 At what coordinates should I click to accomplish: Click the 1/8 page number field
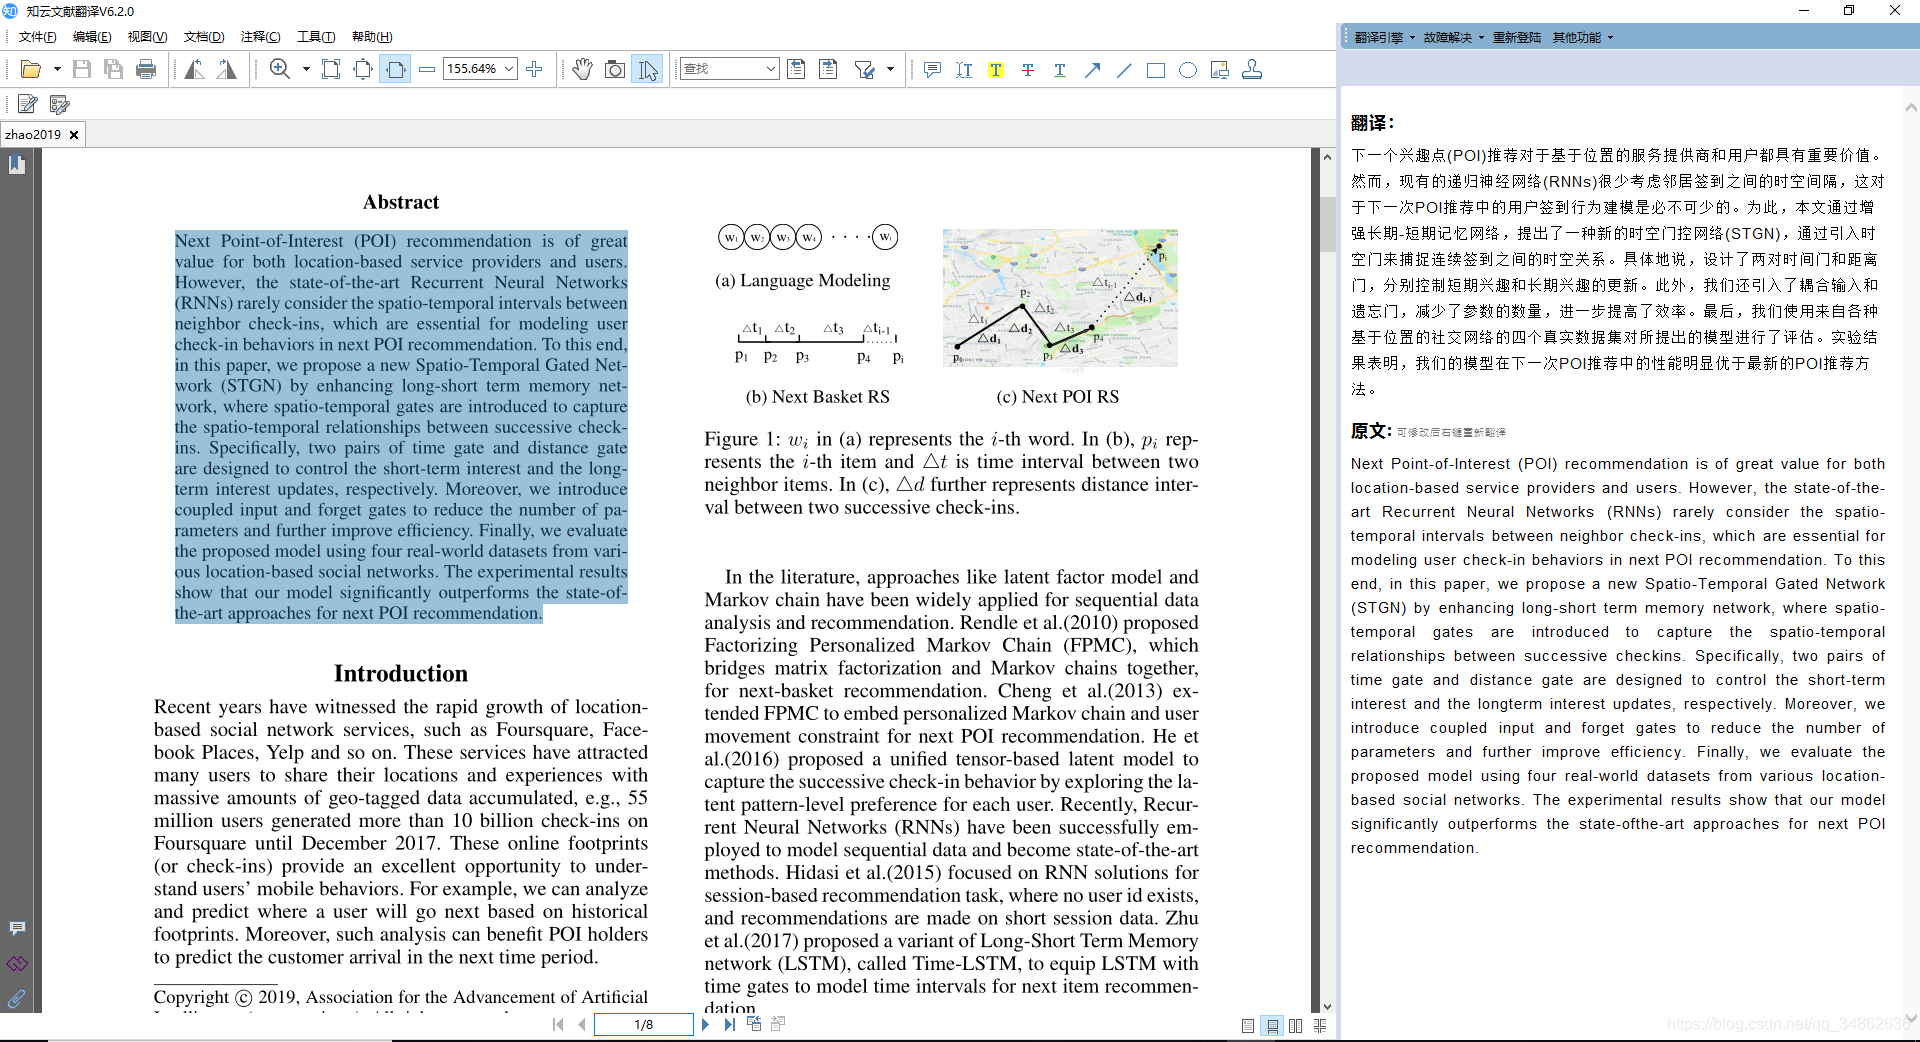(643, 1024)
